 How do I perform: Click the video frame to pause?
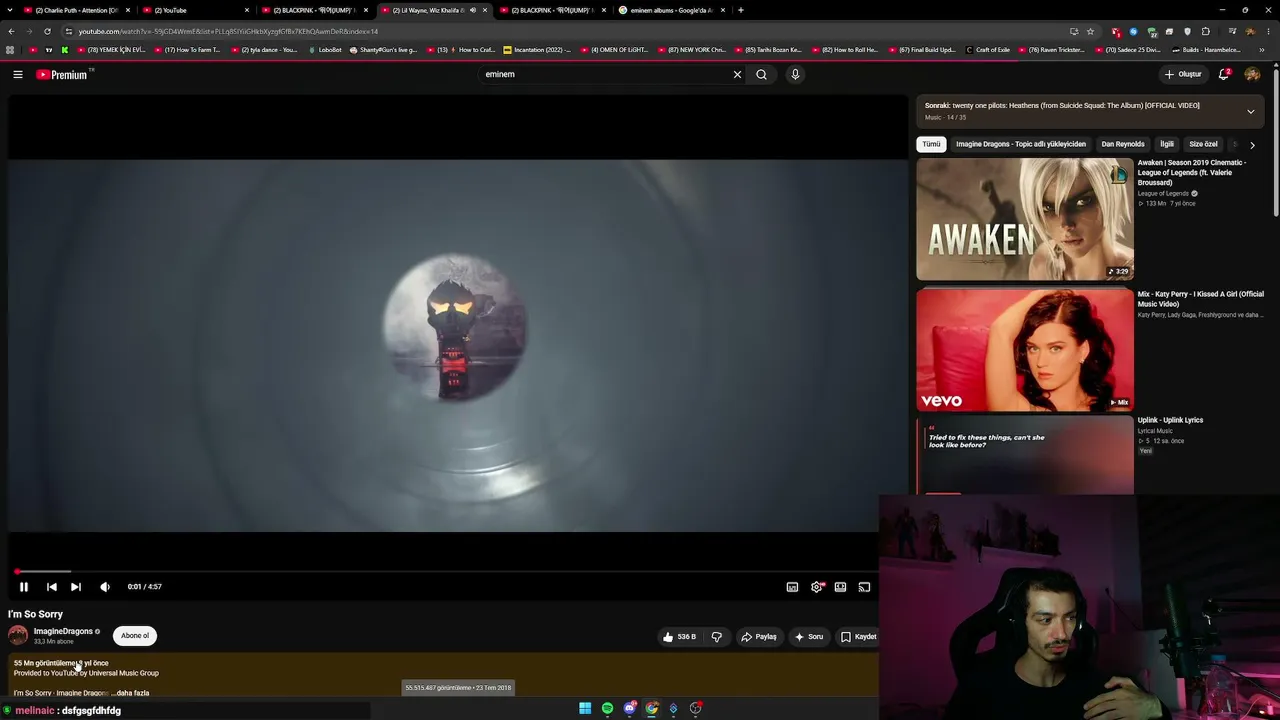(x=457, y=345)
